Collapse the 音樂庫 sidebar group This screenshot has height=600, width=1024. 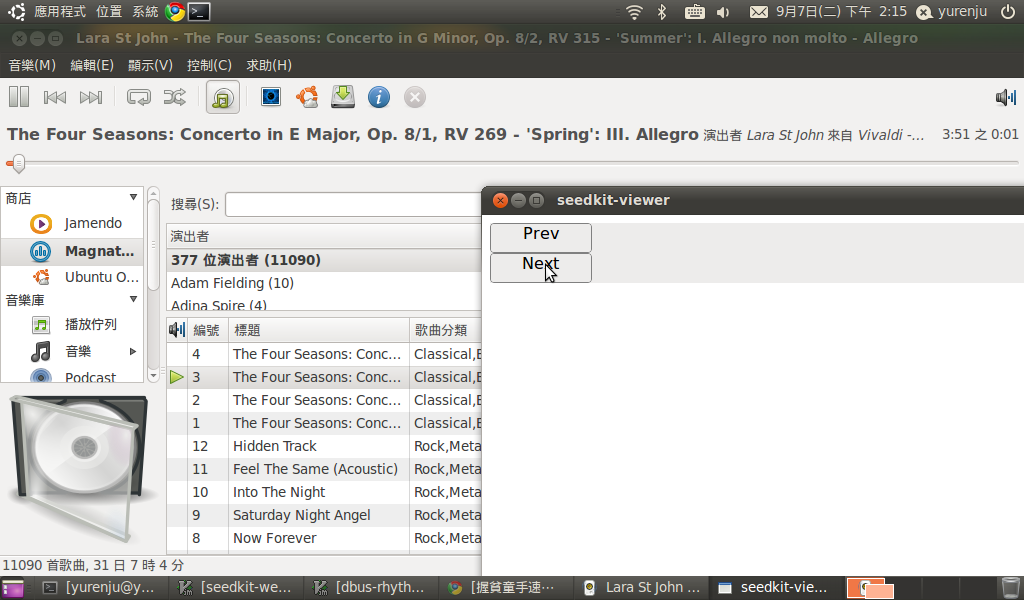(x=133, y=299)
